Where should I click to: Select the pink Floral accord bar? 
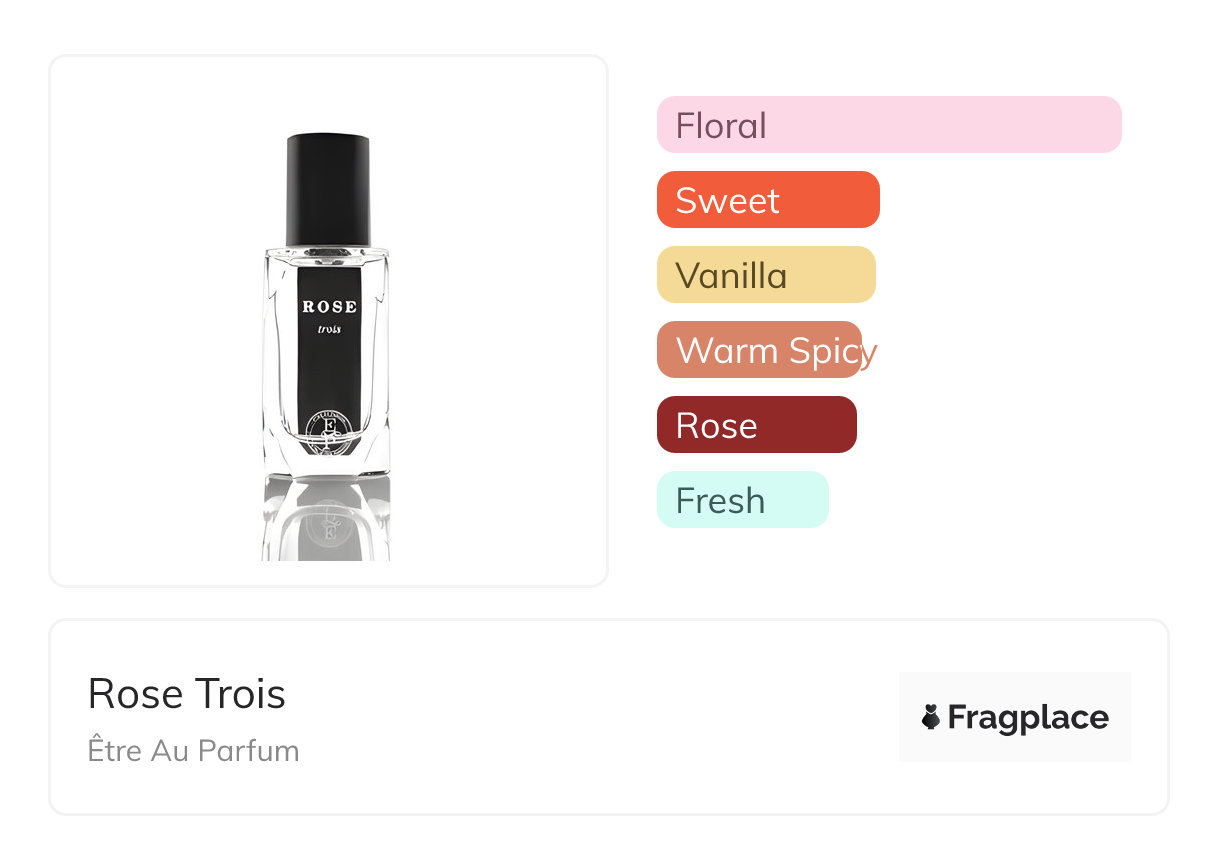[889, 125]
